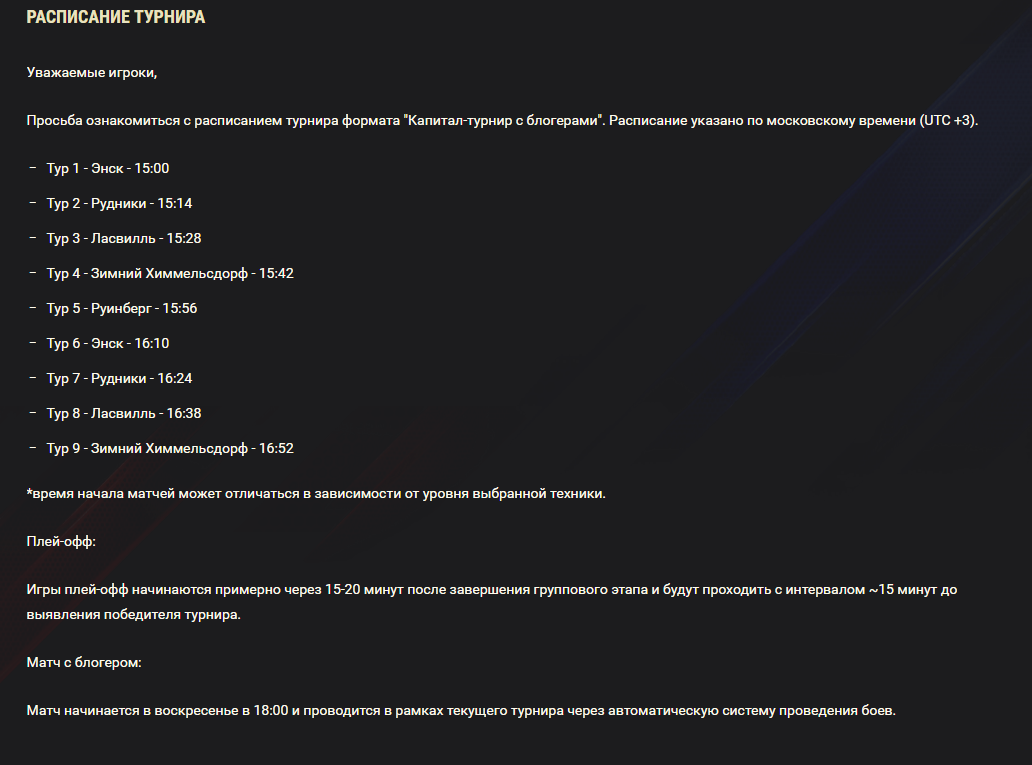Click the 'Тур 3 - Ласвилль - 15:28' entry
The image size is (1032, 765).
click(x=124, y=238)
